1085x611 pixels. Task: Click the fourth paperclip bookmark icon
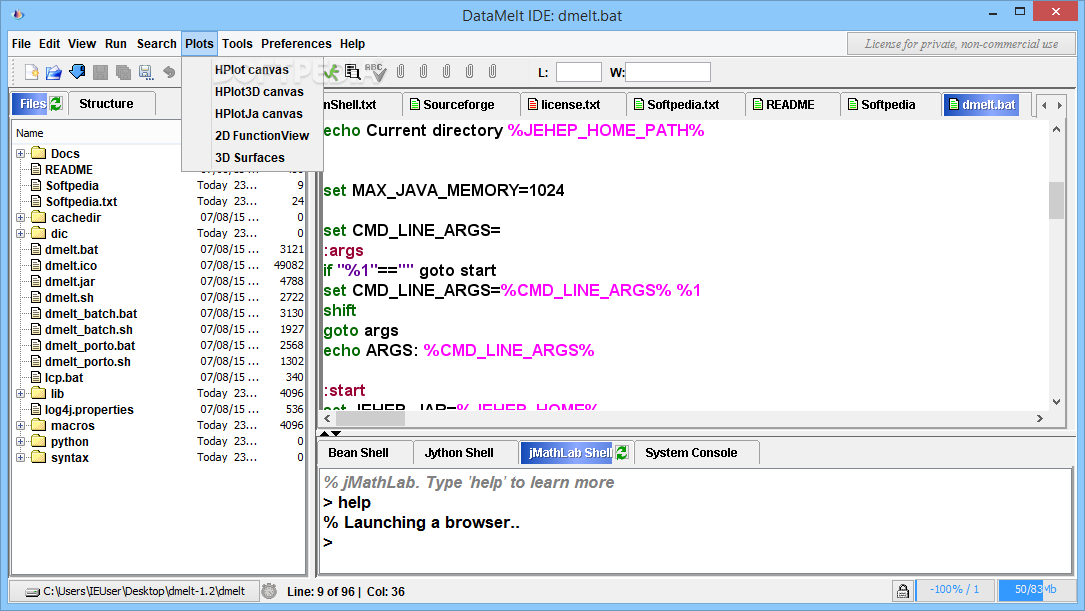pyautogui.click(x=469, y=71)
